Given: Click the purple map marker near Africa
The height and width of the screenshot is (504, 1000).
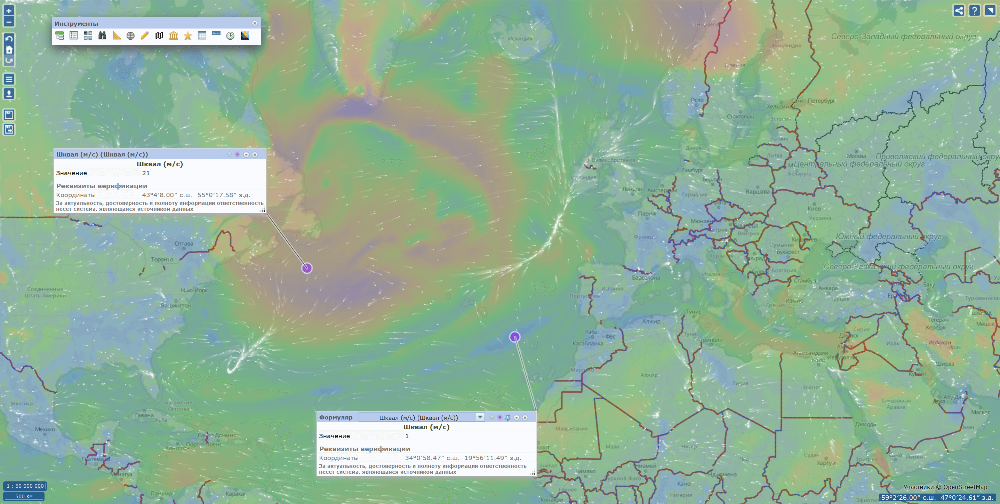Looking at the screenshot, I should click(x=514, y=337).
